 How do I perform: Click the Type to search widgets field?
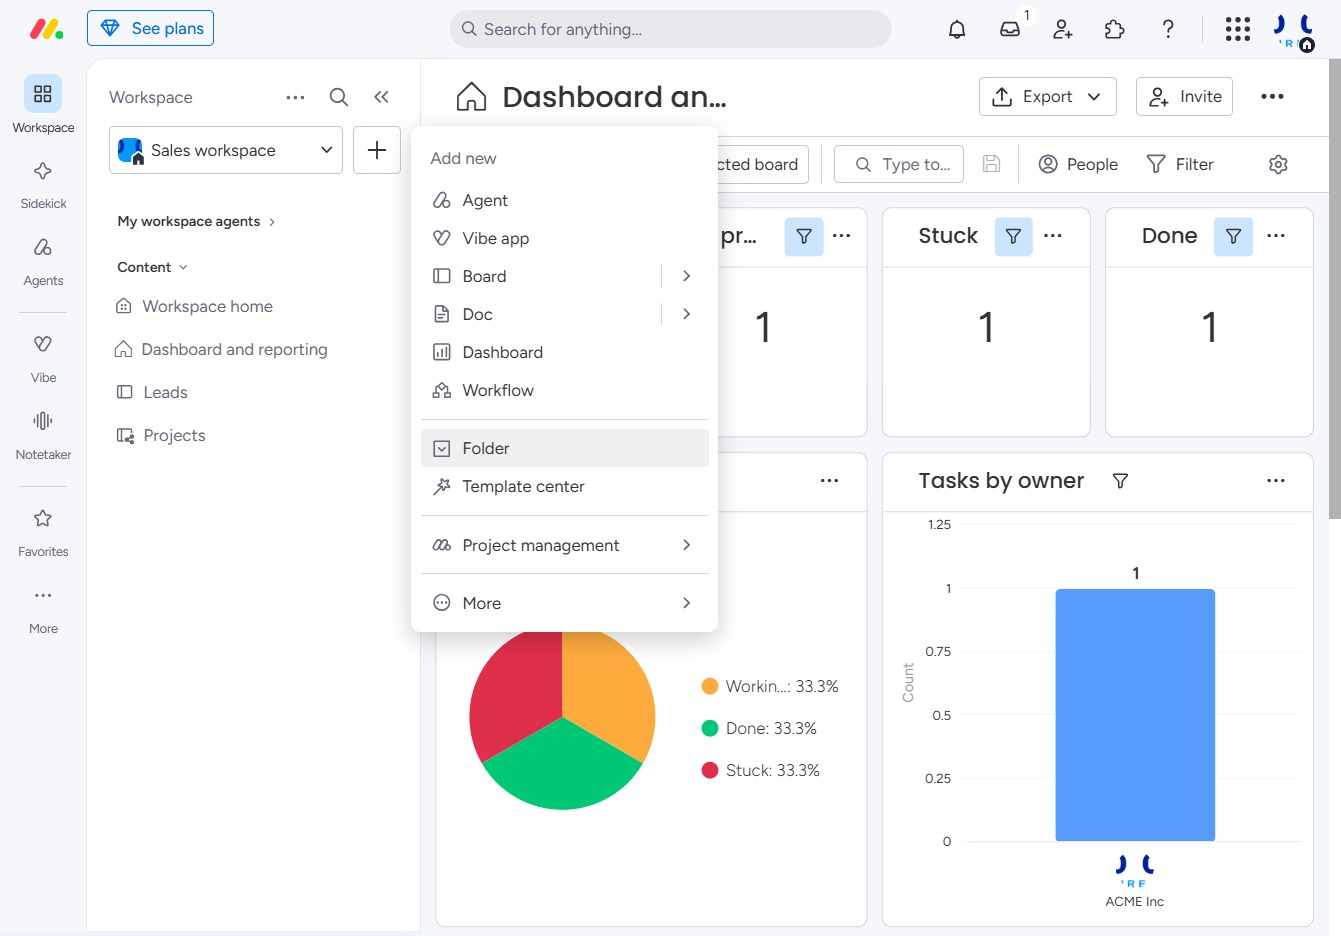coord(899,164)
